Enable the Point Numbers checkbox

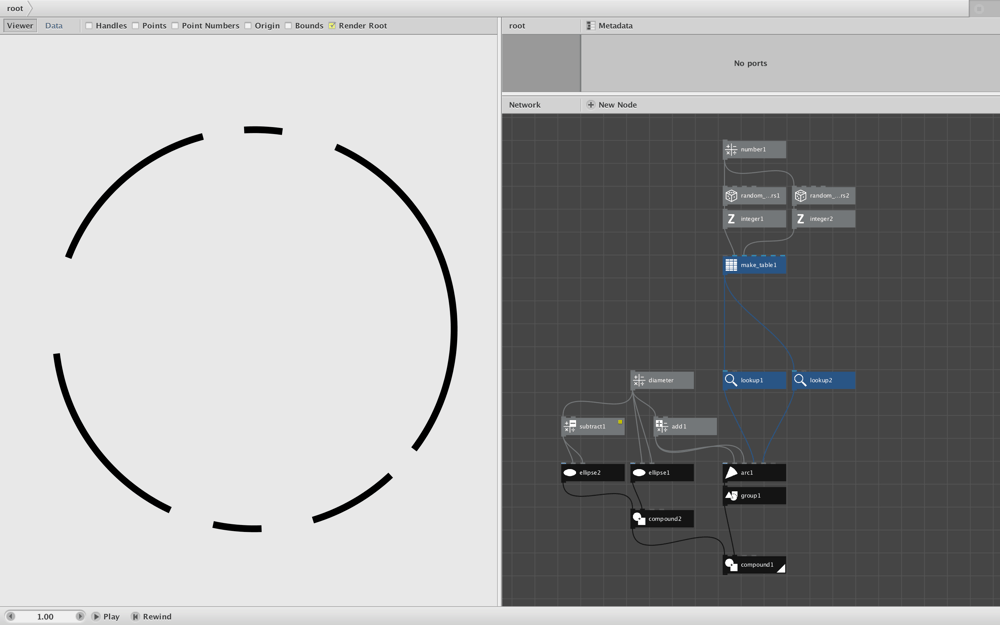175,26
